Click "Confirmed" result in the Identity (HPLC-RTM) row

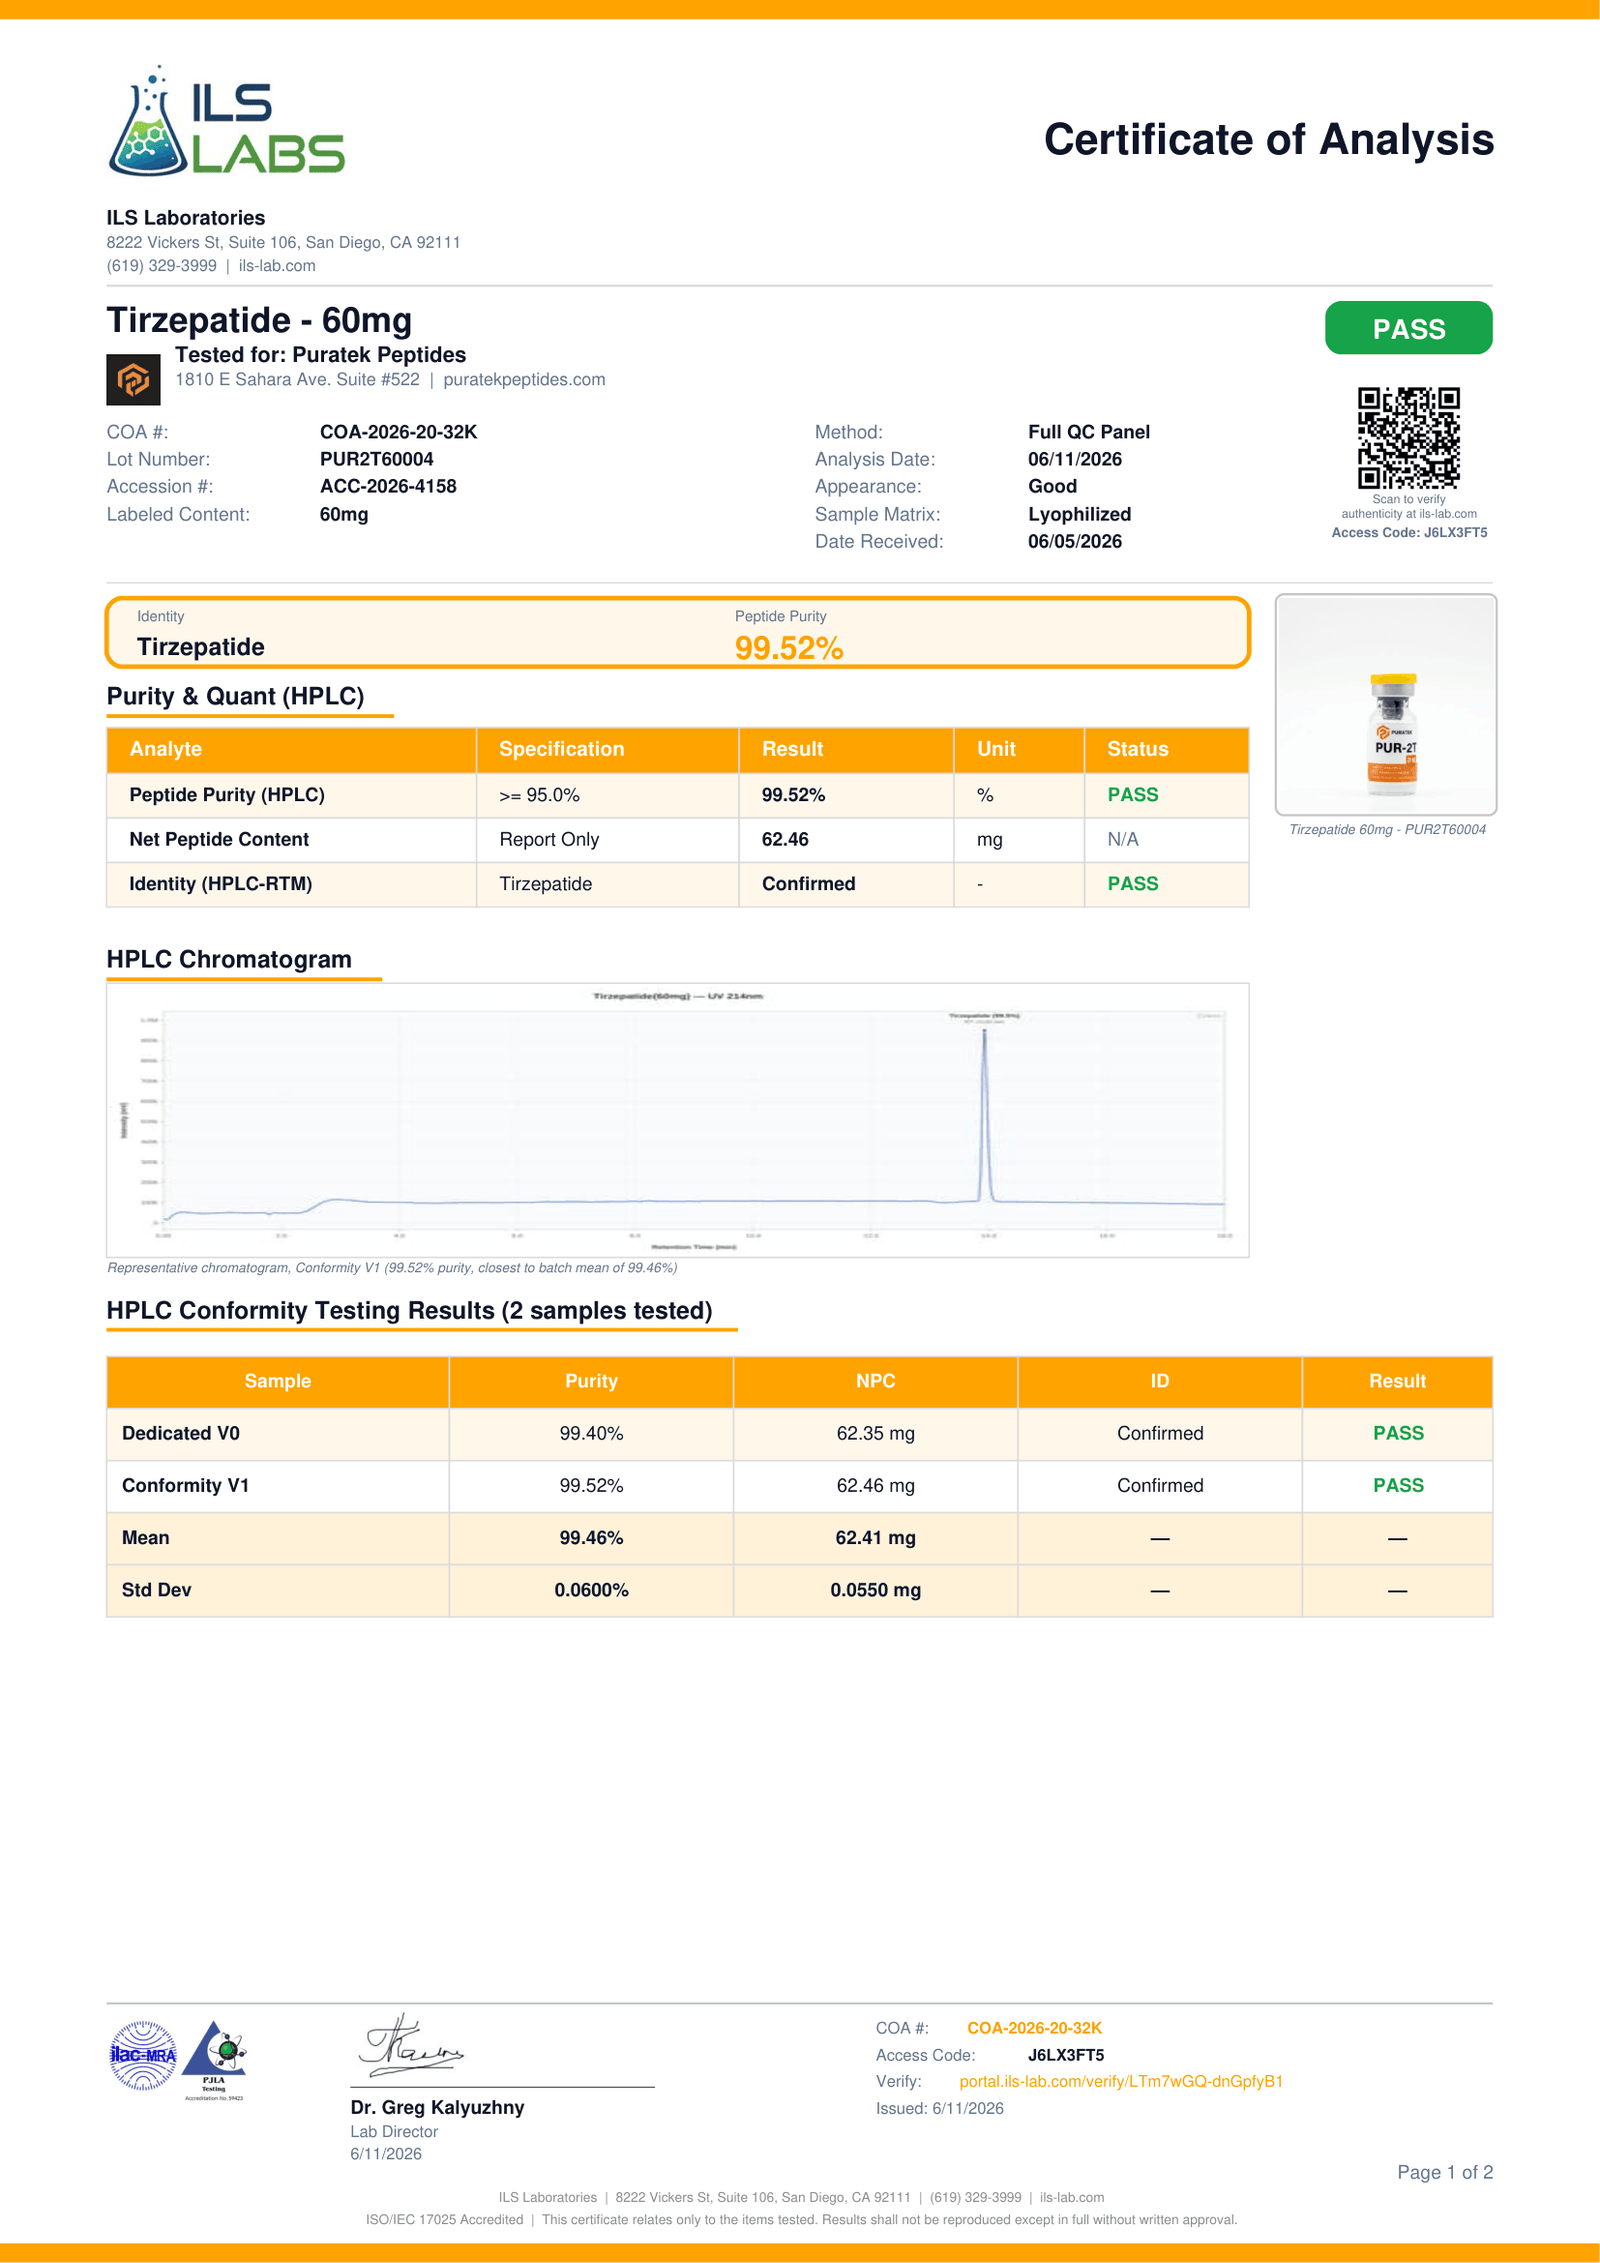coord(808,884)
